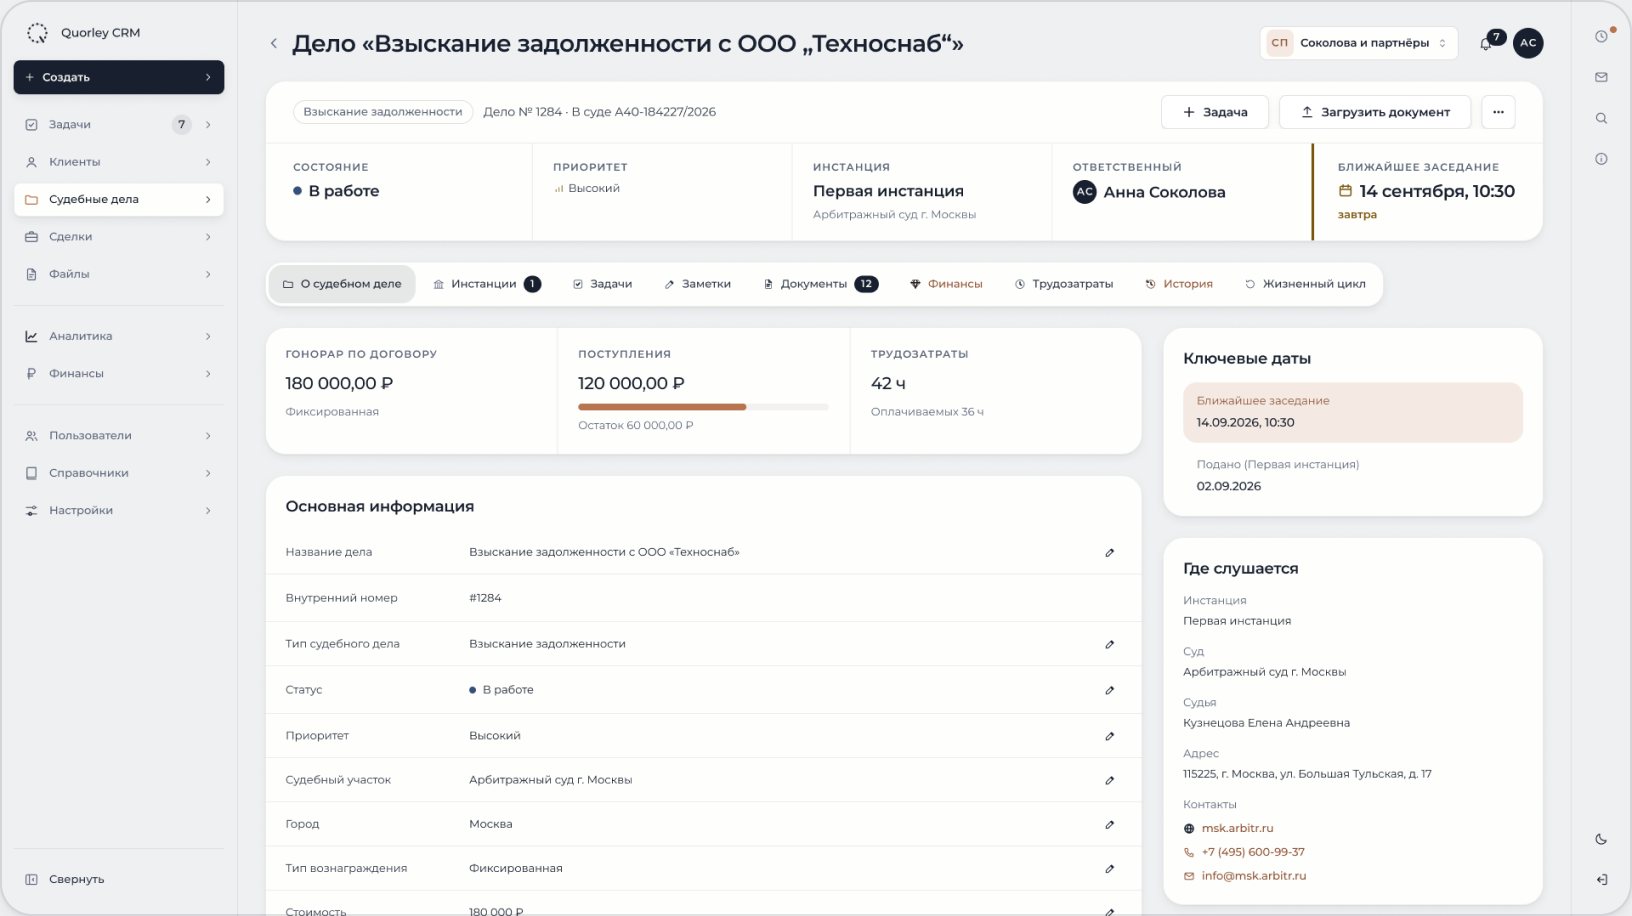Expand 'Клиенты' in the sidebar
This screenshot has width=1632, height=916.
(x=208, y=162)
